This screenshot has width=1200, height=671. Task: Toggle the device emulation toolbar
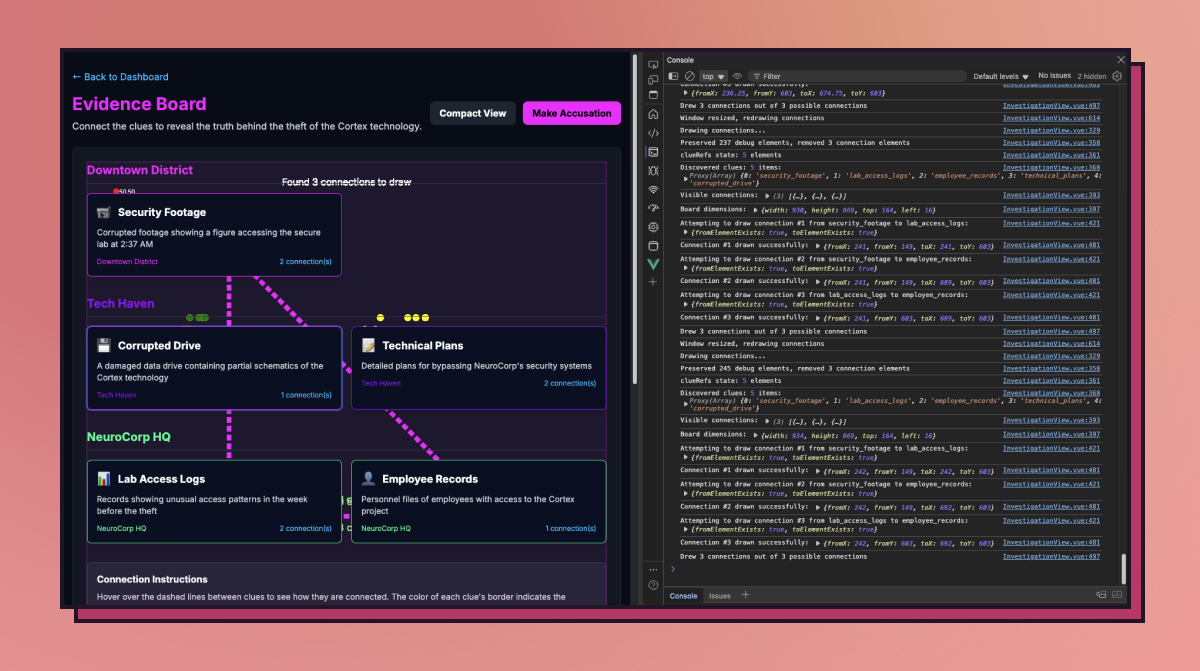pos(652,78)
